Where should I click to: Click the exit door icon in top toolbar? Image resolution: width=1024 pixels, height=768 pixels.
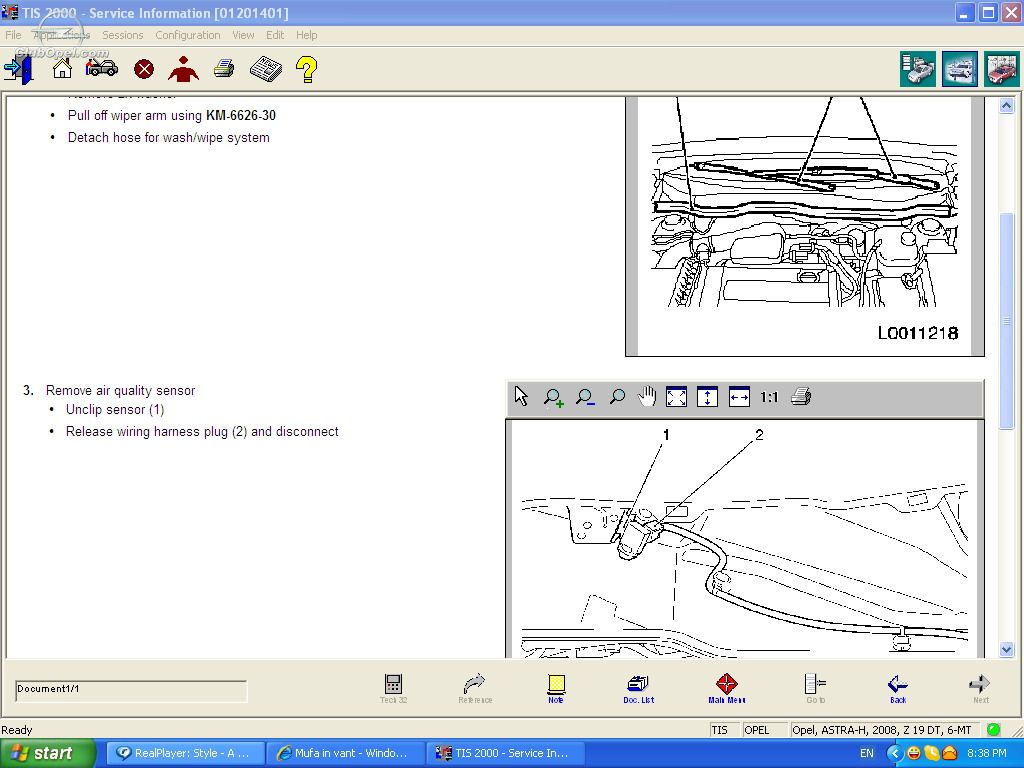[x=18, y=69]
